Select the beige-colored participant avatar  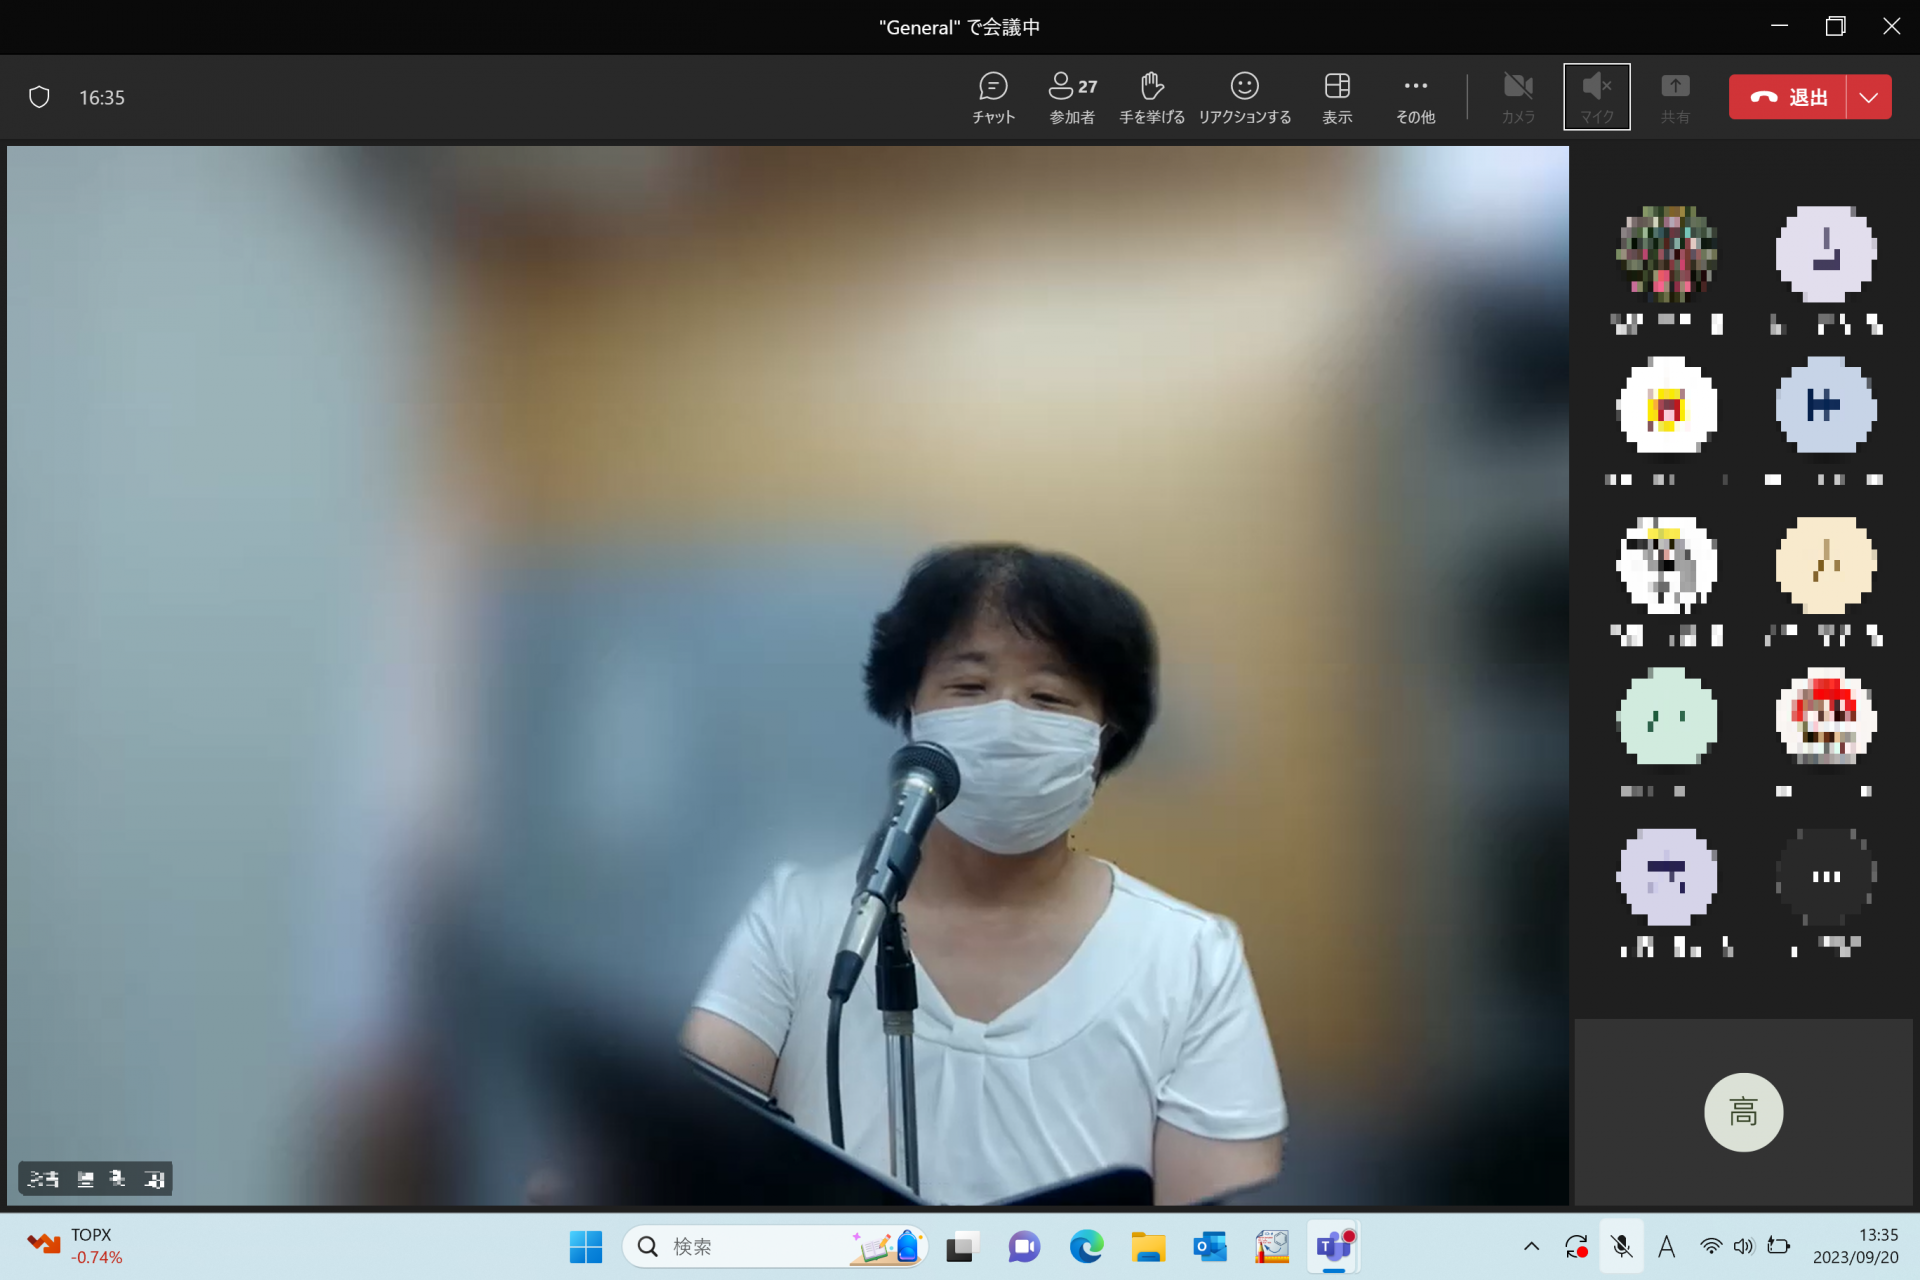tap(1826, 565)
